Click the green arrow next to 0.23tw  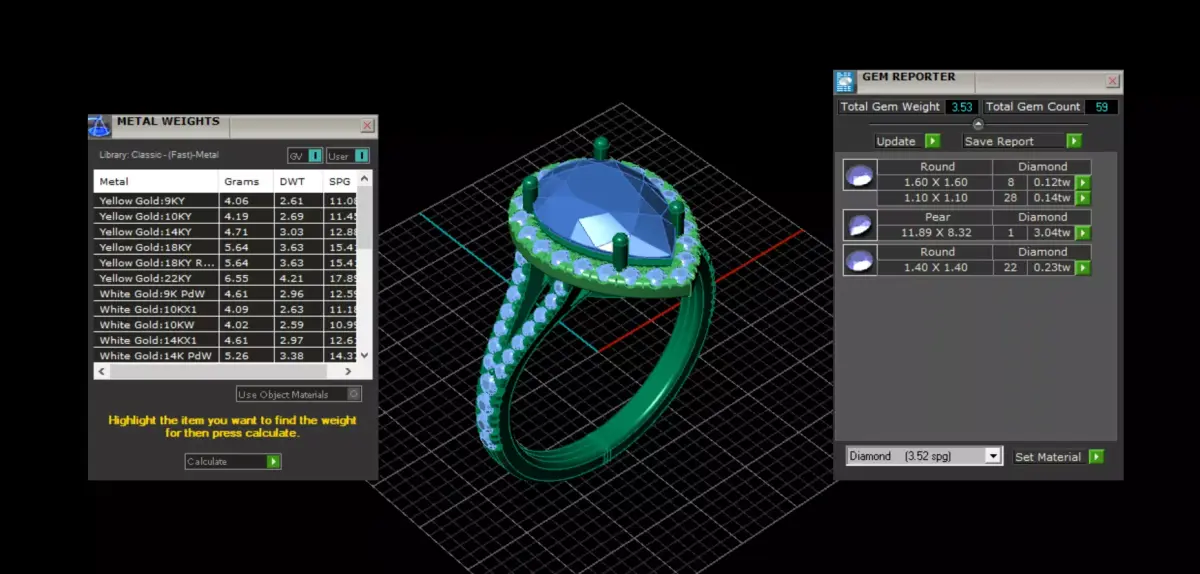(x=1082, y=268)
